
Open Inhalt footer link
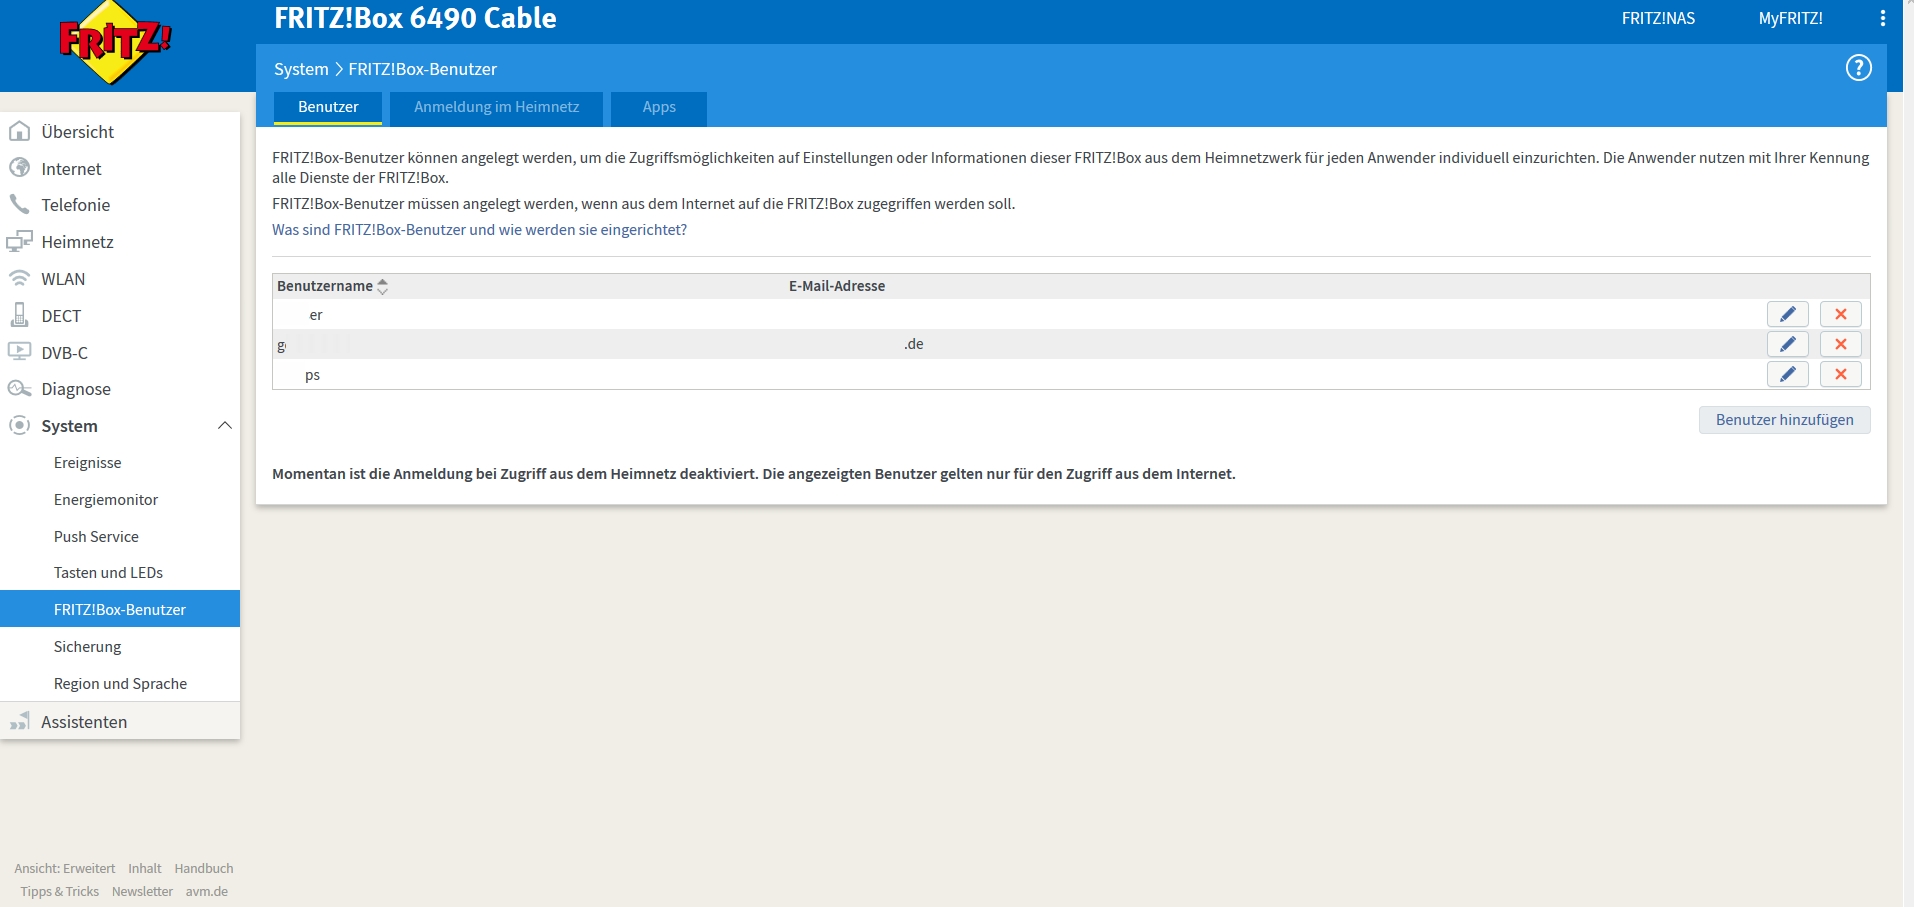pos(144,868)
